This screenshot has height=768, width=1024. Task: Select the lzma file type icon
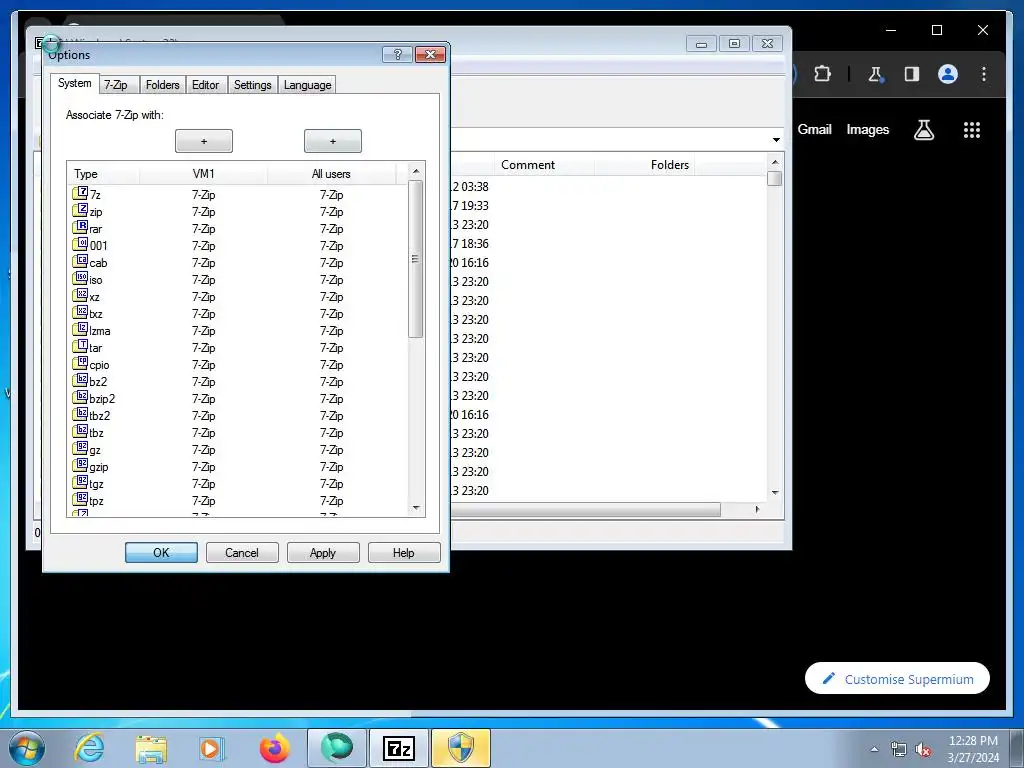point(80,329)
